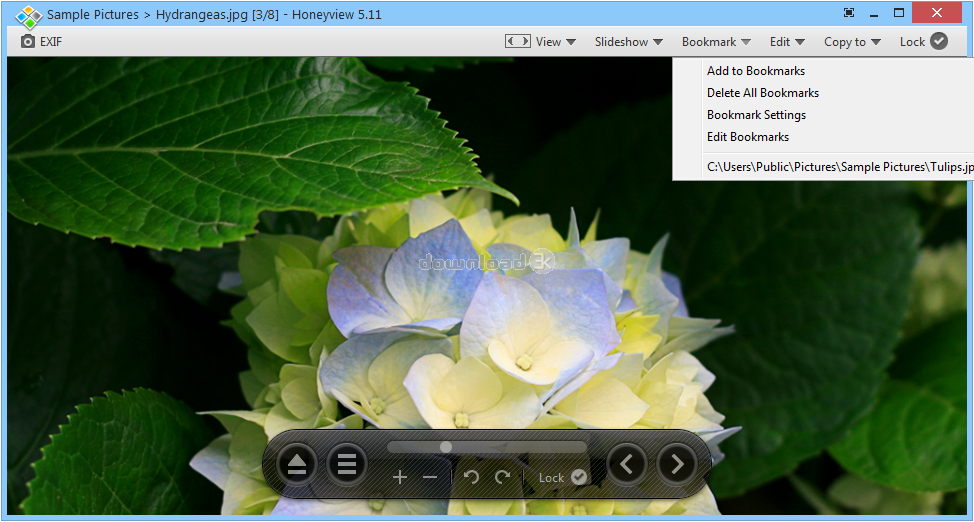Choose Delete All Bookmarks
The height and width of the screenshot is (522, 974).
point(763,93)
